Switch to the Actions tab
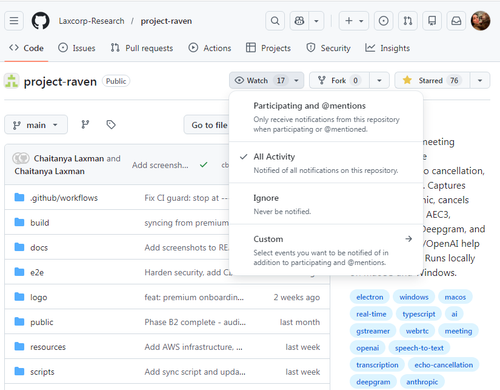The width and height of the screenshot is (500, 390). 210,48
